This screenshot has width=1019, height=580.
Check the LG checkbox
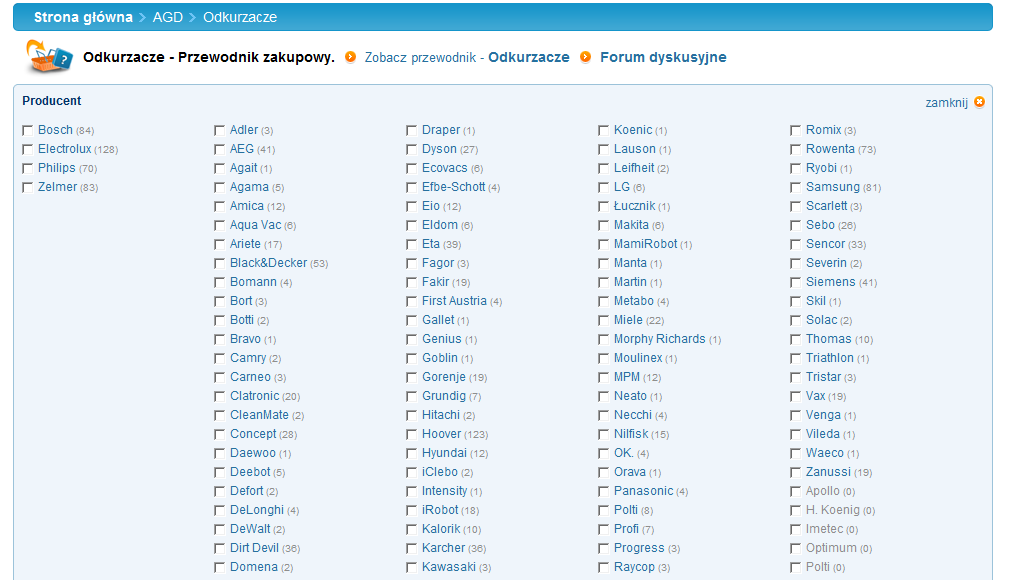(603, 187)
